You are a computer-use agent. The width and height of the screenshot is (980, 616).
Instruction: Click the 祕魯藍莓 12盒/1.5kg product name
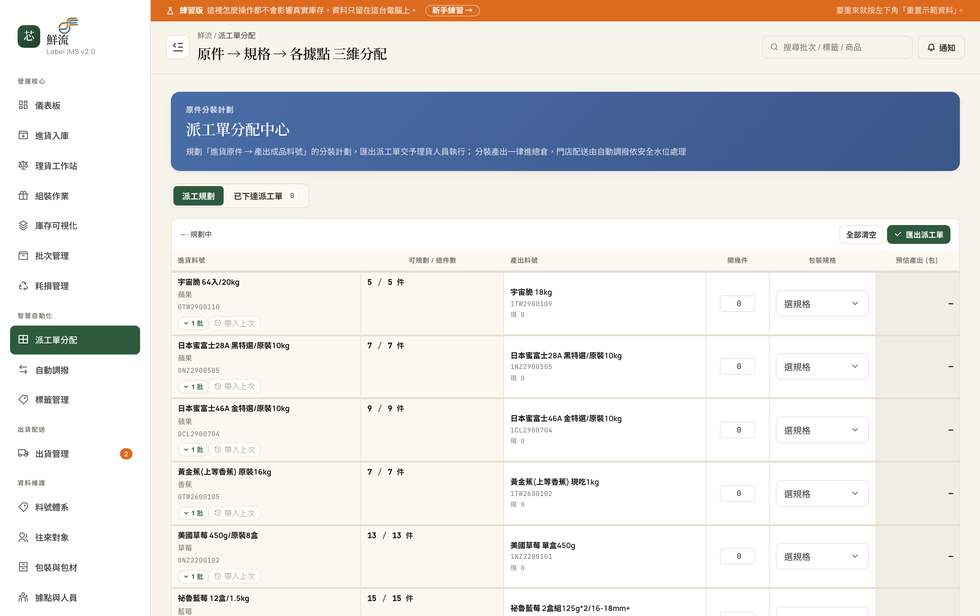(x=213, y=599)
